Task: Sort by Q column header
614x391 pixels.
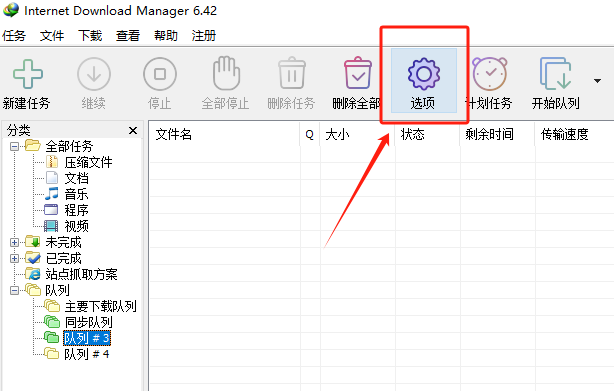Action: pos(310,135)
